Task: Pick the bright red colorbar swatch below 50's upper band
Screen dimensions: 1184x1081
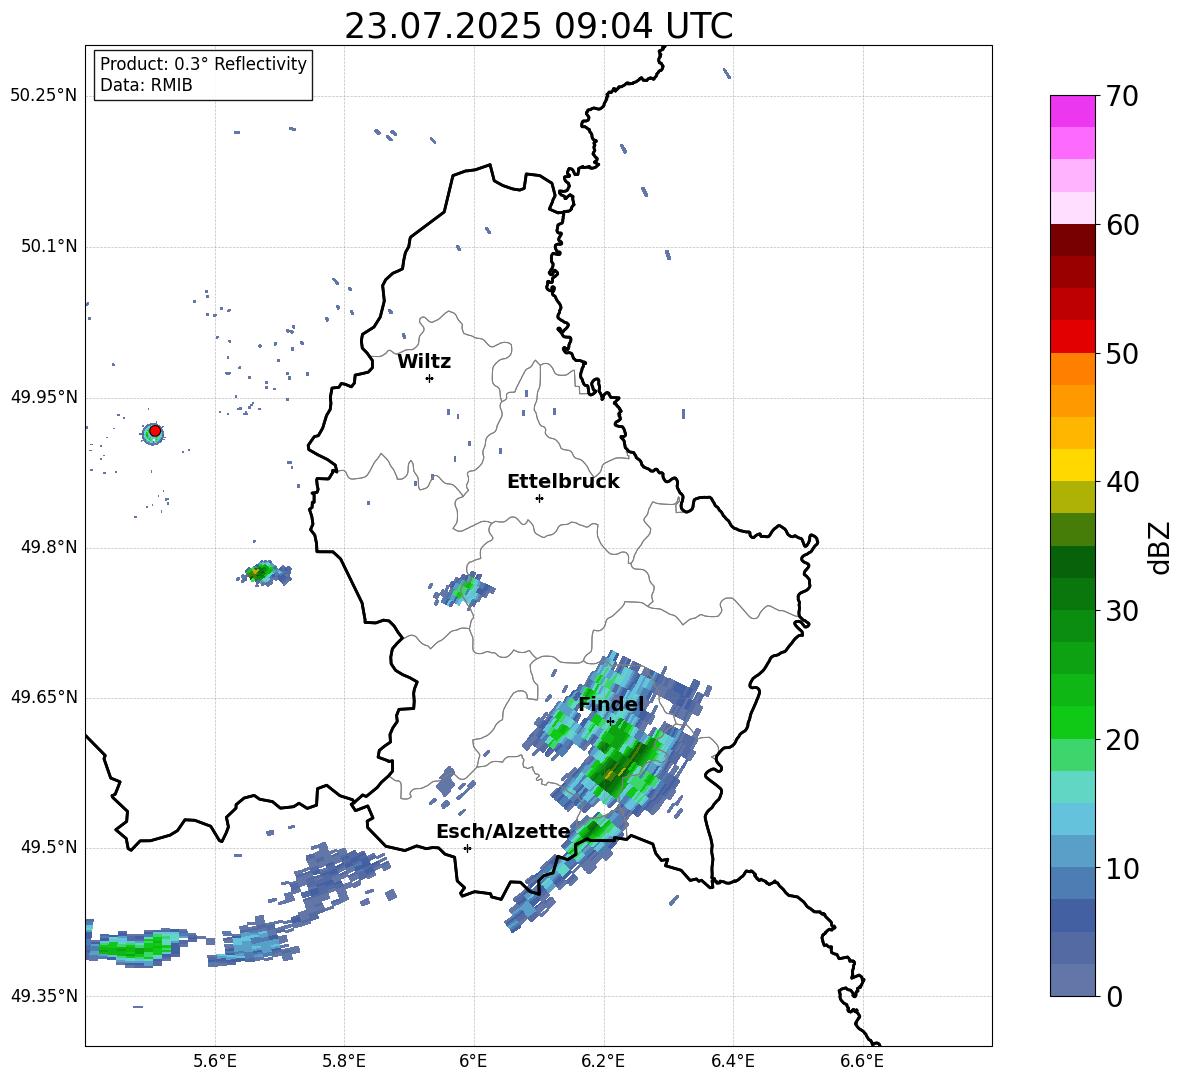Action: pyautogui.click(x=1072, y=337)
